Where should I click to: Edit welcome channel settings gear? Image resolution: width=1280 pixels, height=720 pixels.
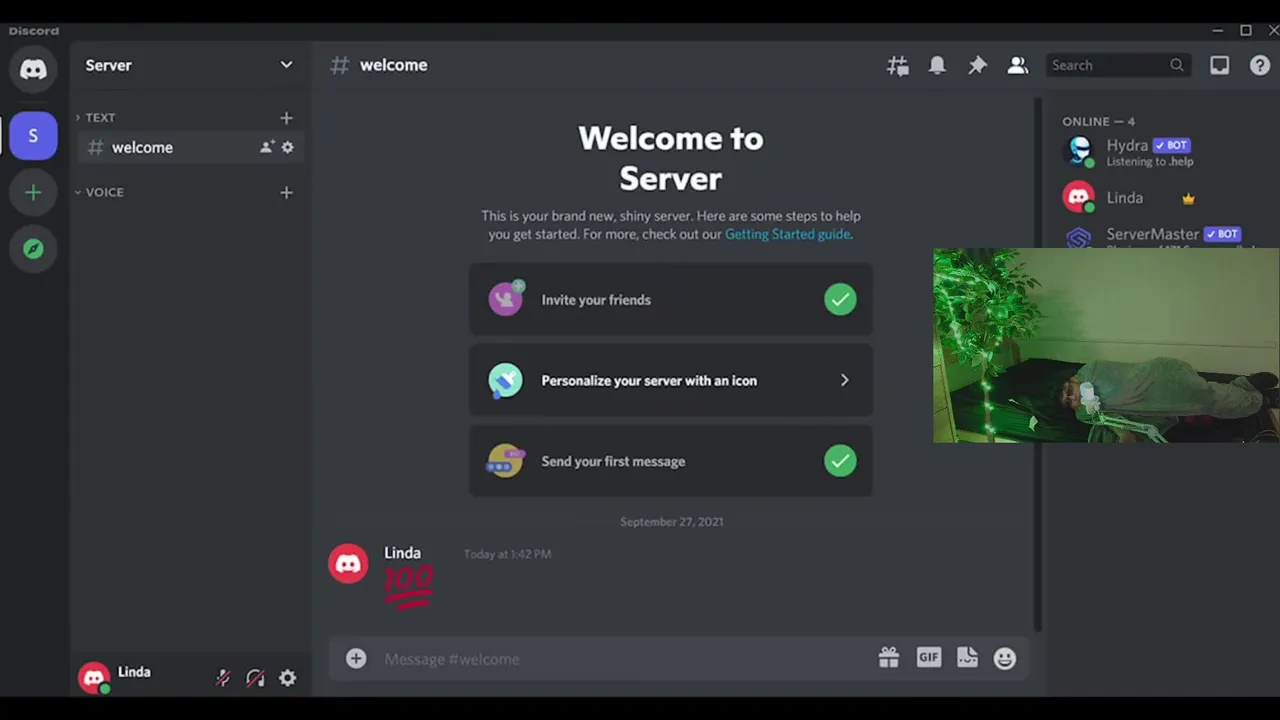[x=287, y=147]
